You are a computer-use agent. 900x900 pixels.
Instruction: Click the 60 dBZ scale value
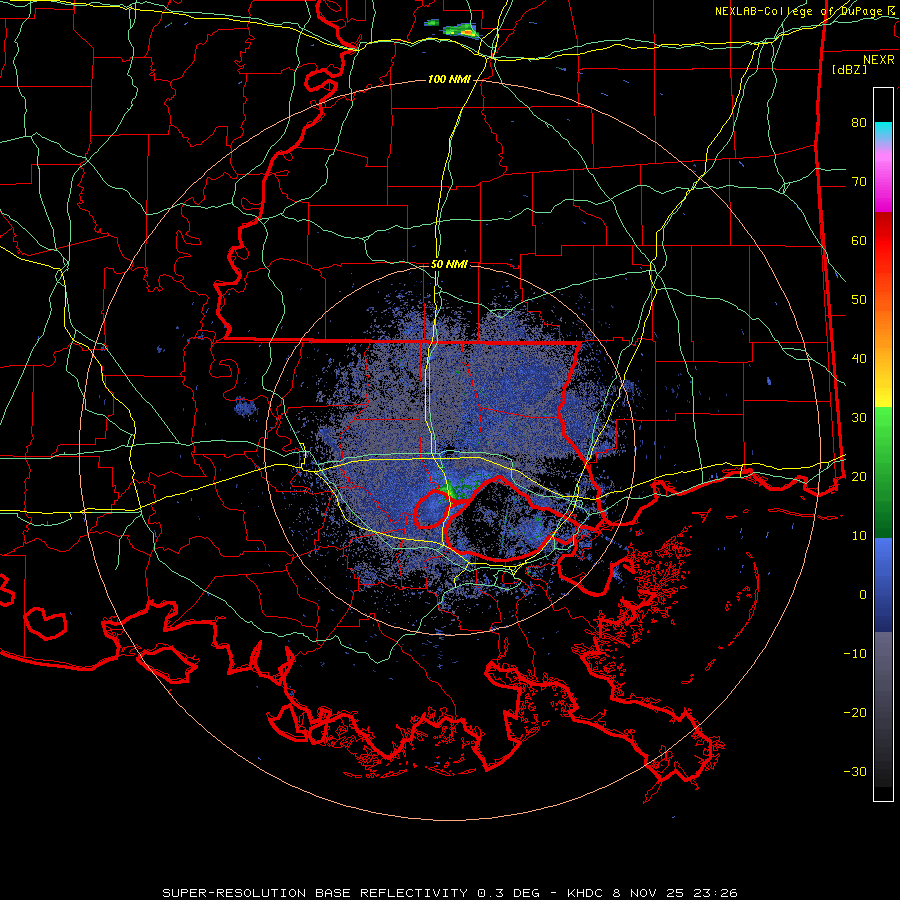pos(859,240)
